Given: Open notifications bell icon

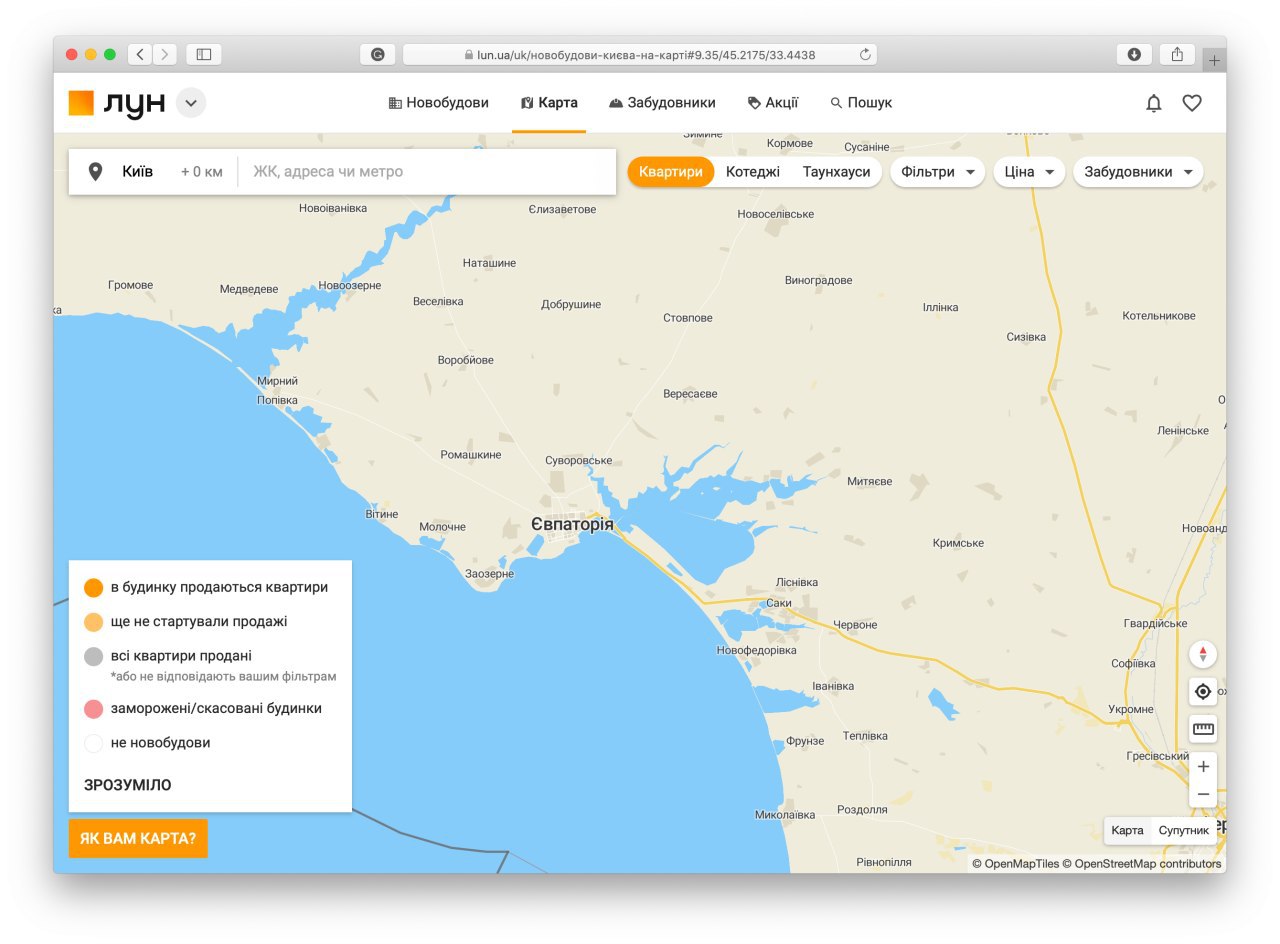Looking at the screenshot, I should tap(1154, 103).
